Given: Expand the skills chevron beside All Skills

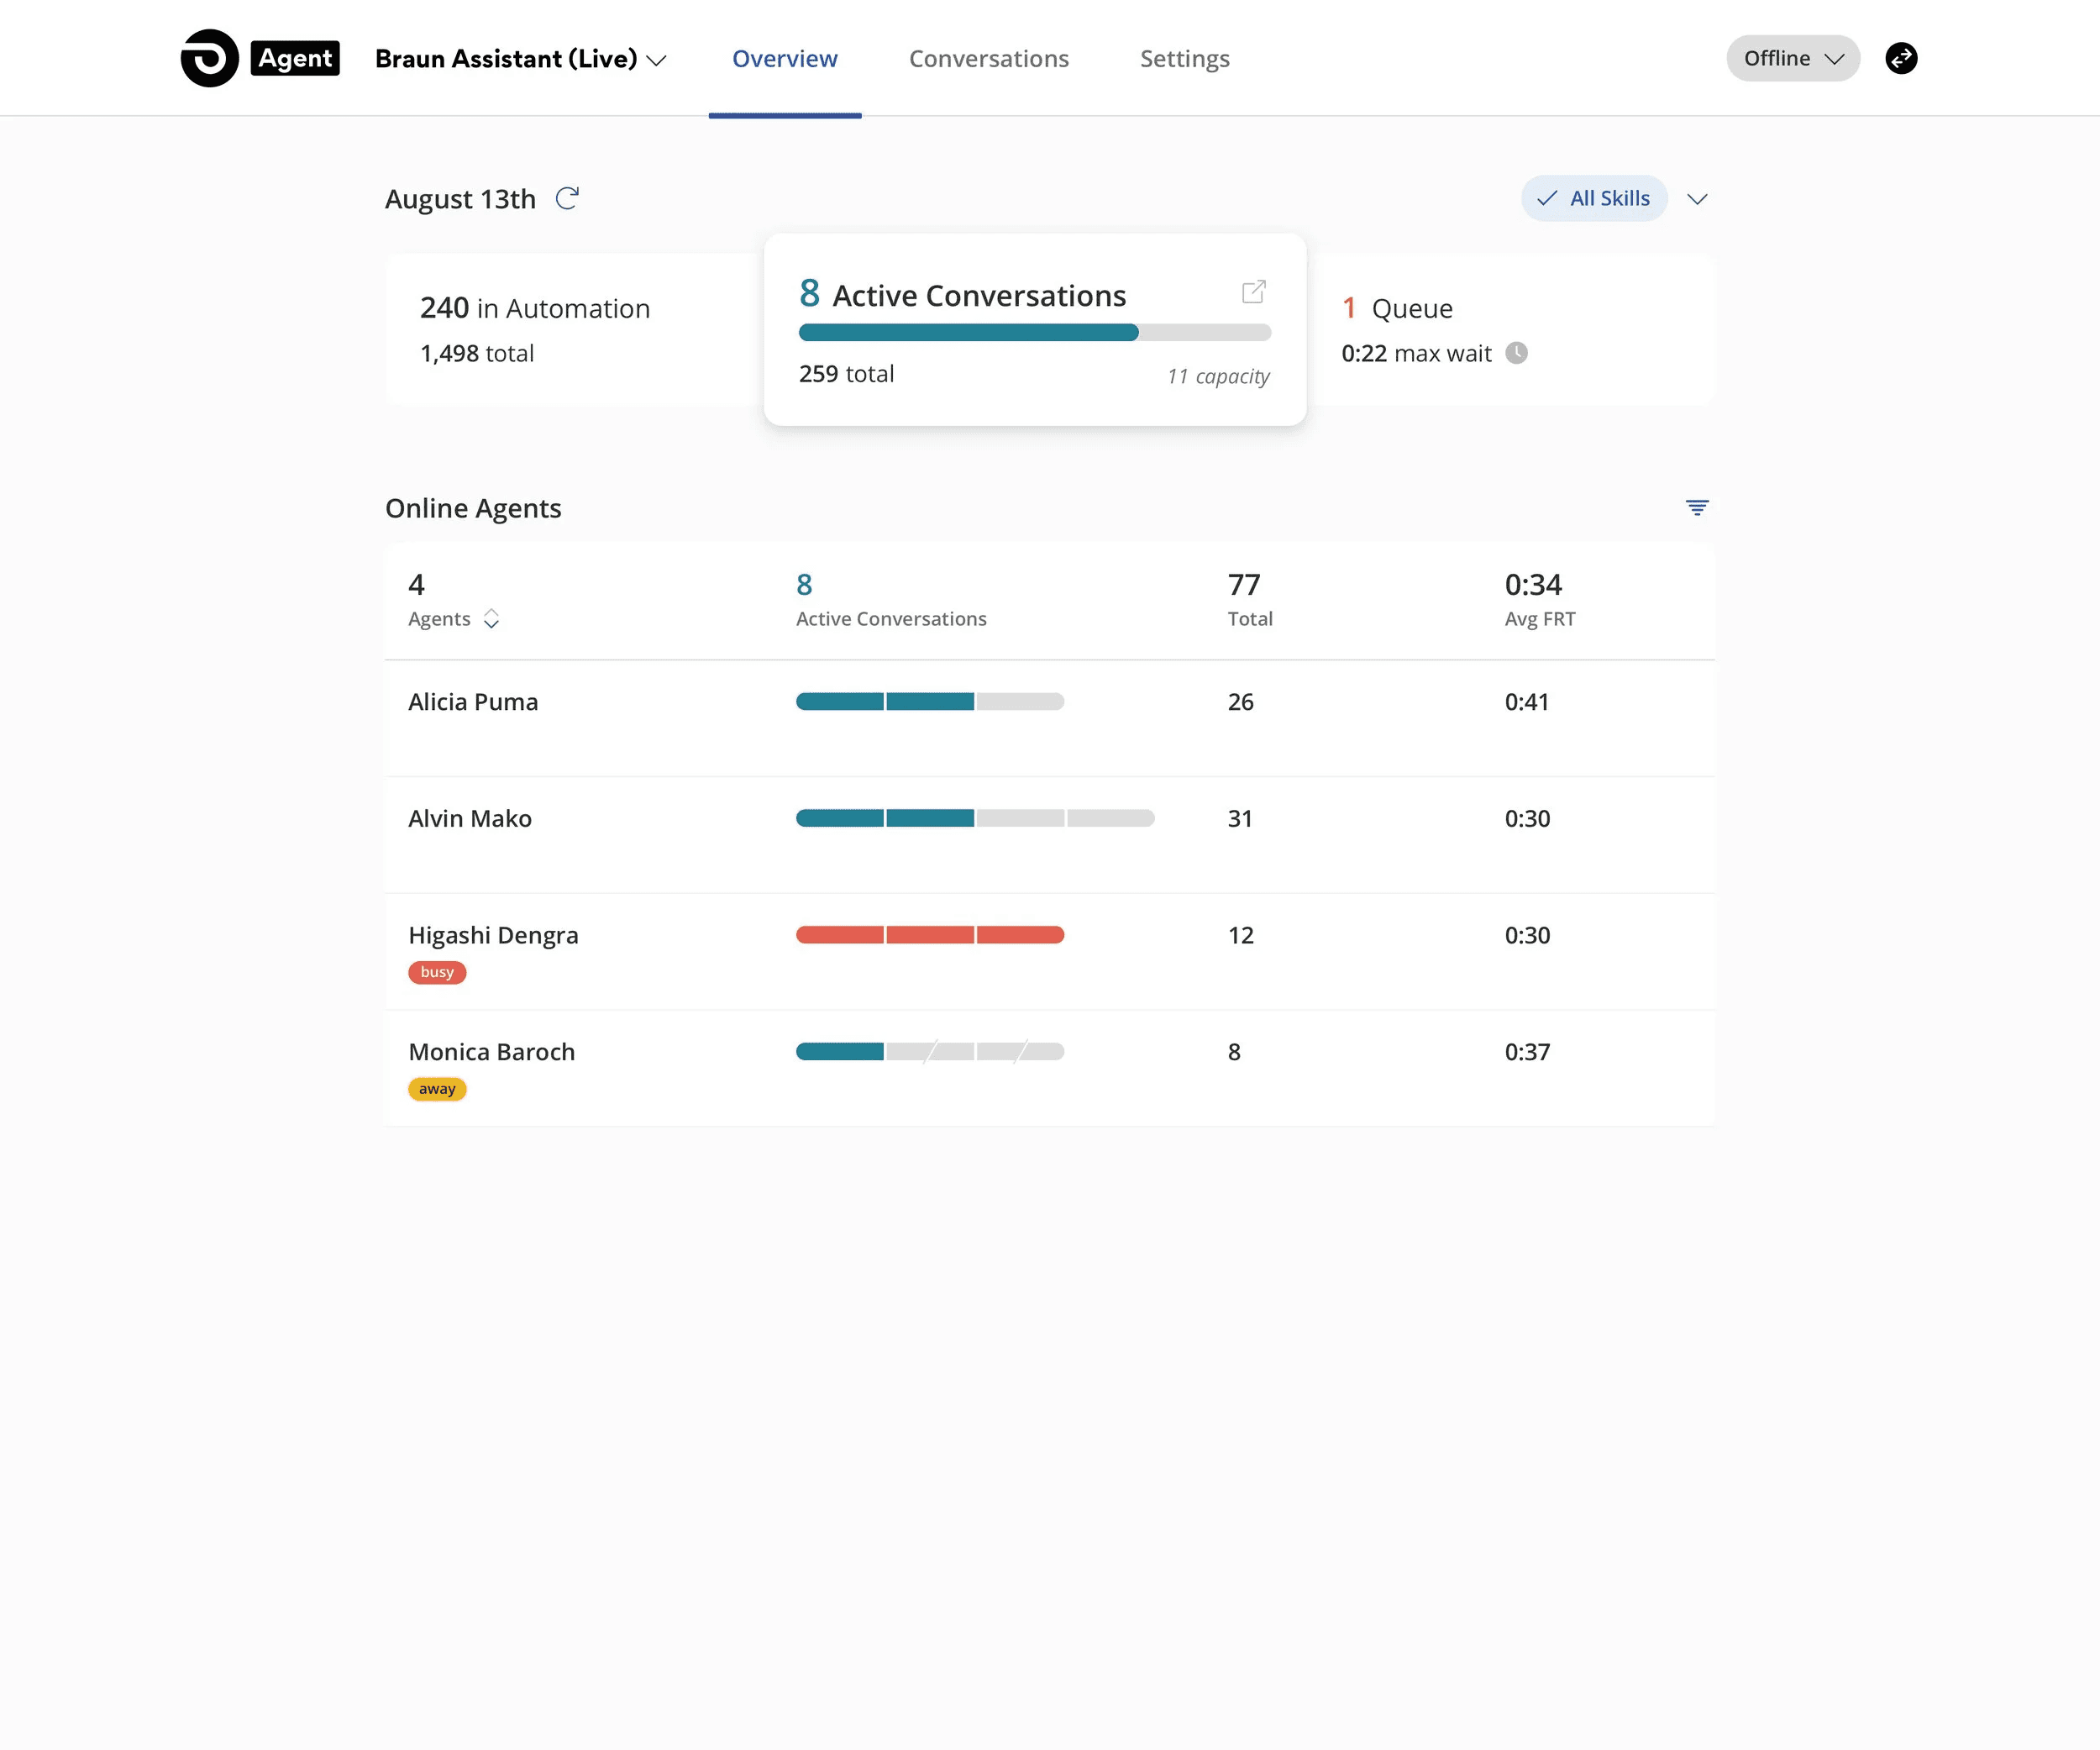Looking at the screenshot, I should tap(1696, 199).
